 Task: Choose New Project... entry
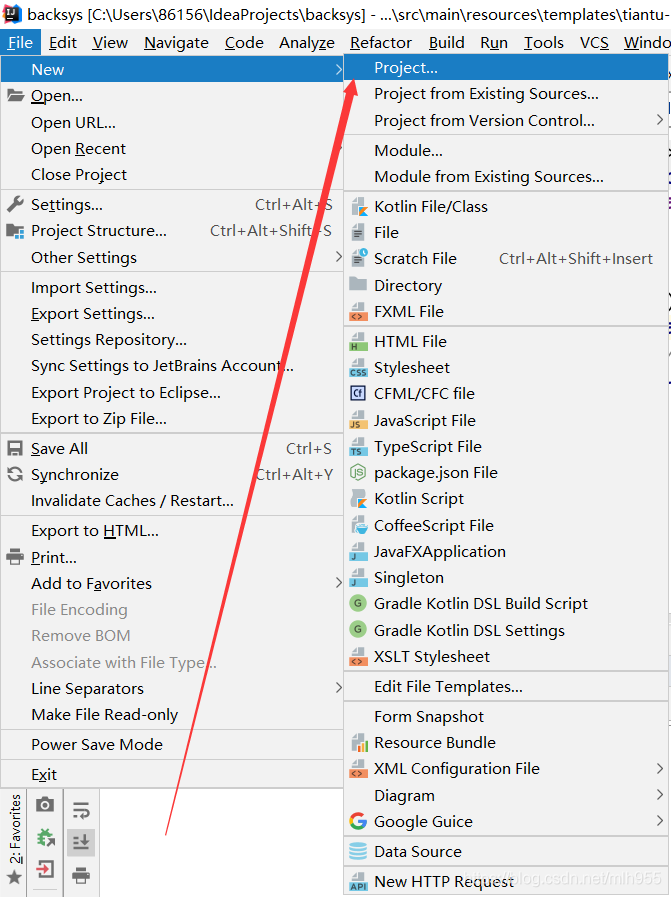coord(506,68)
